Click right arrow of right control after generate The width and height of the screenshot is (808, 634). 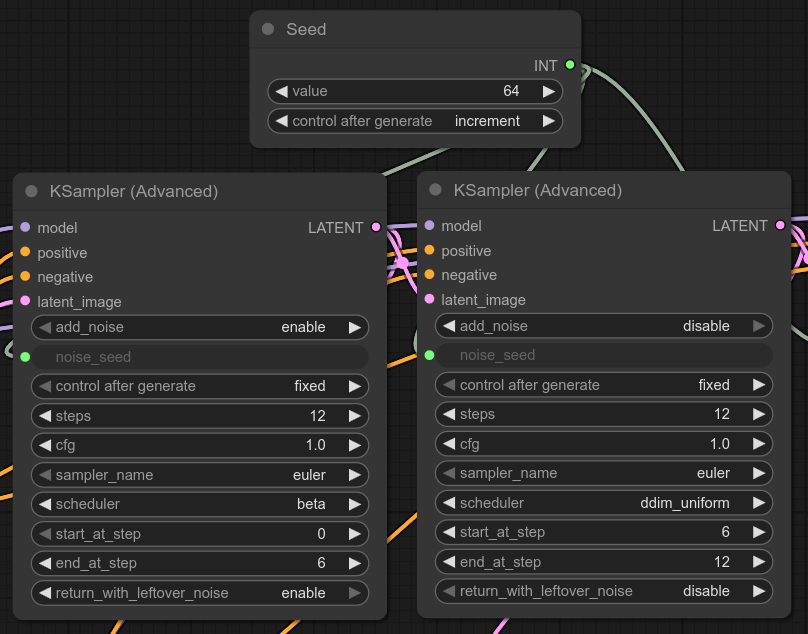click(x=759, y=385)
